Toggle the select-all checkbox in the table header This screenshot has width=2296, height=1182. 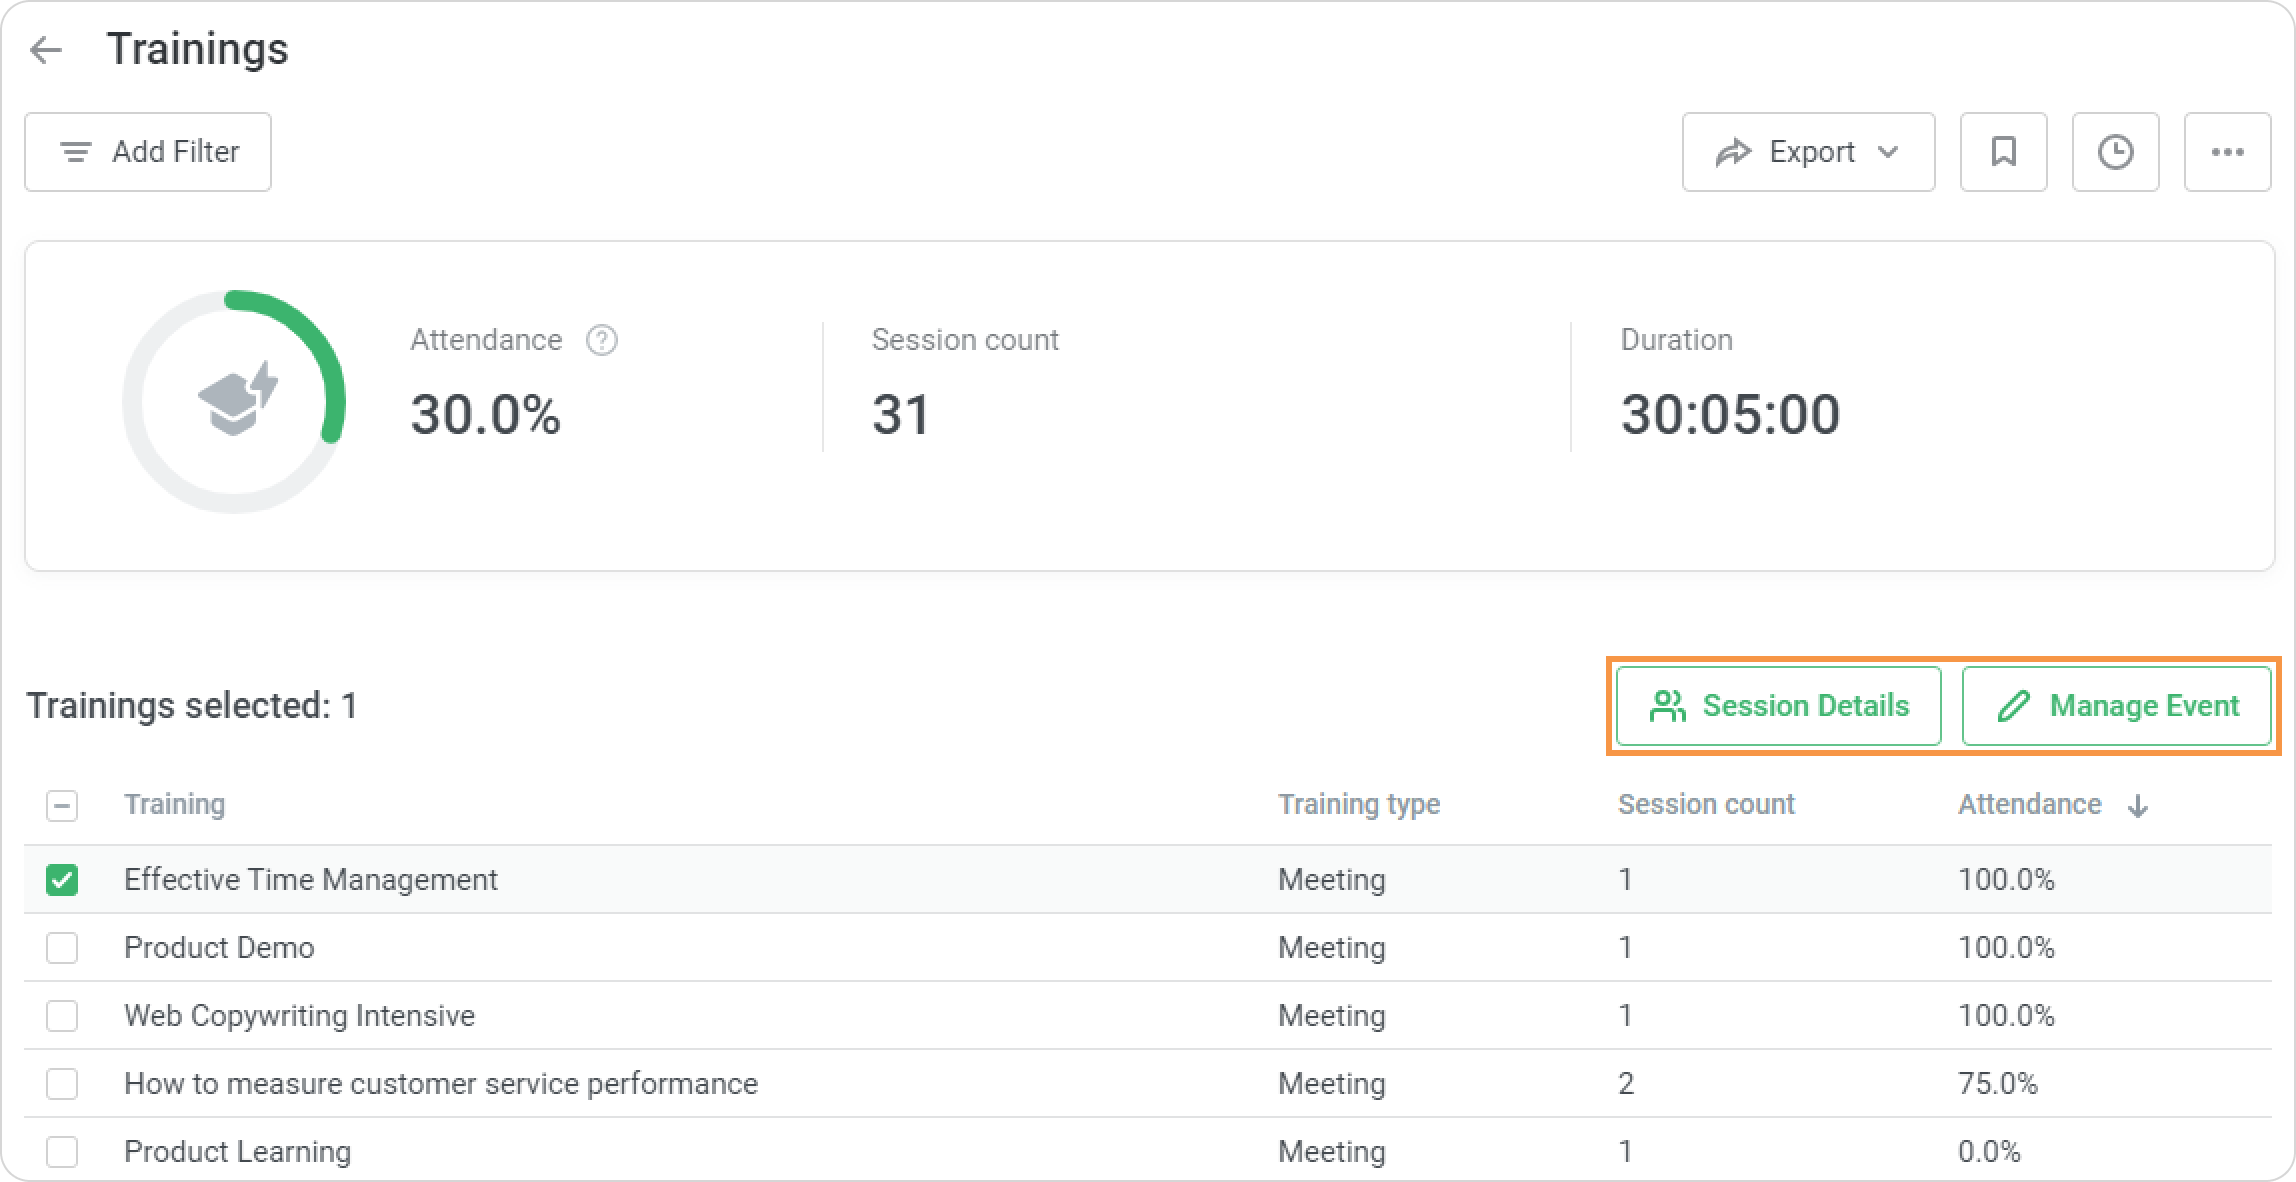coord(62,806)
